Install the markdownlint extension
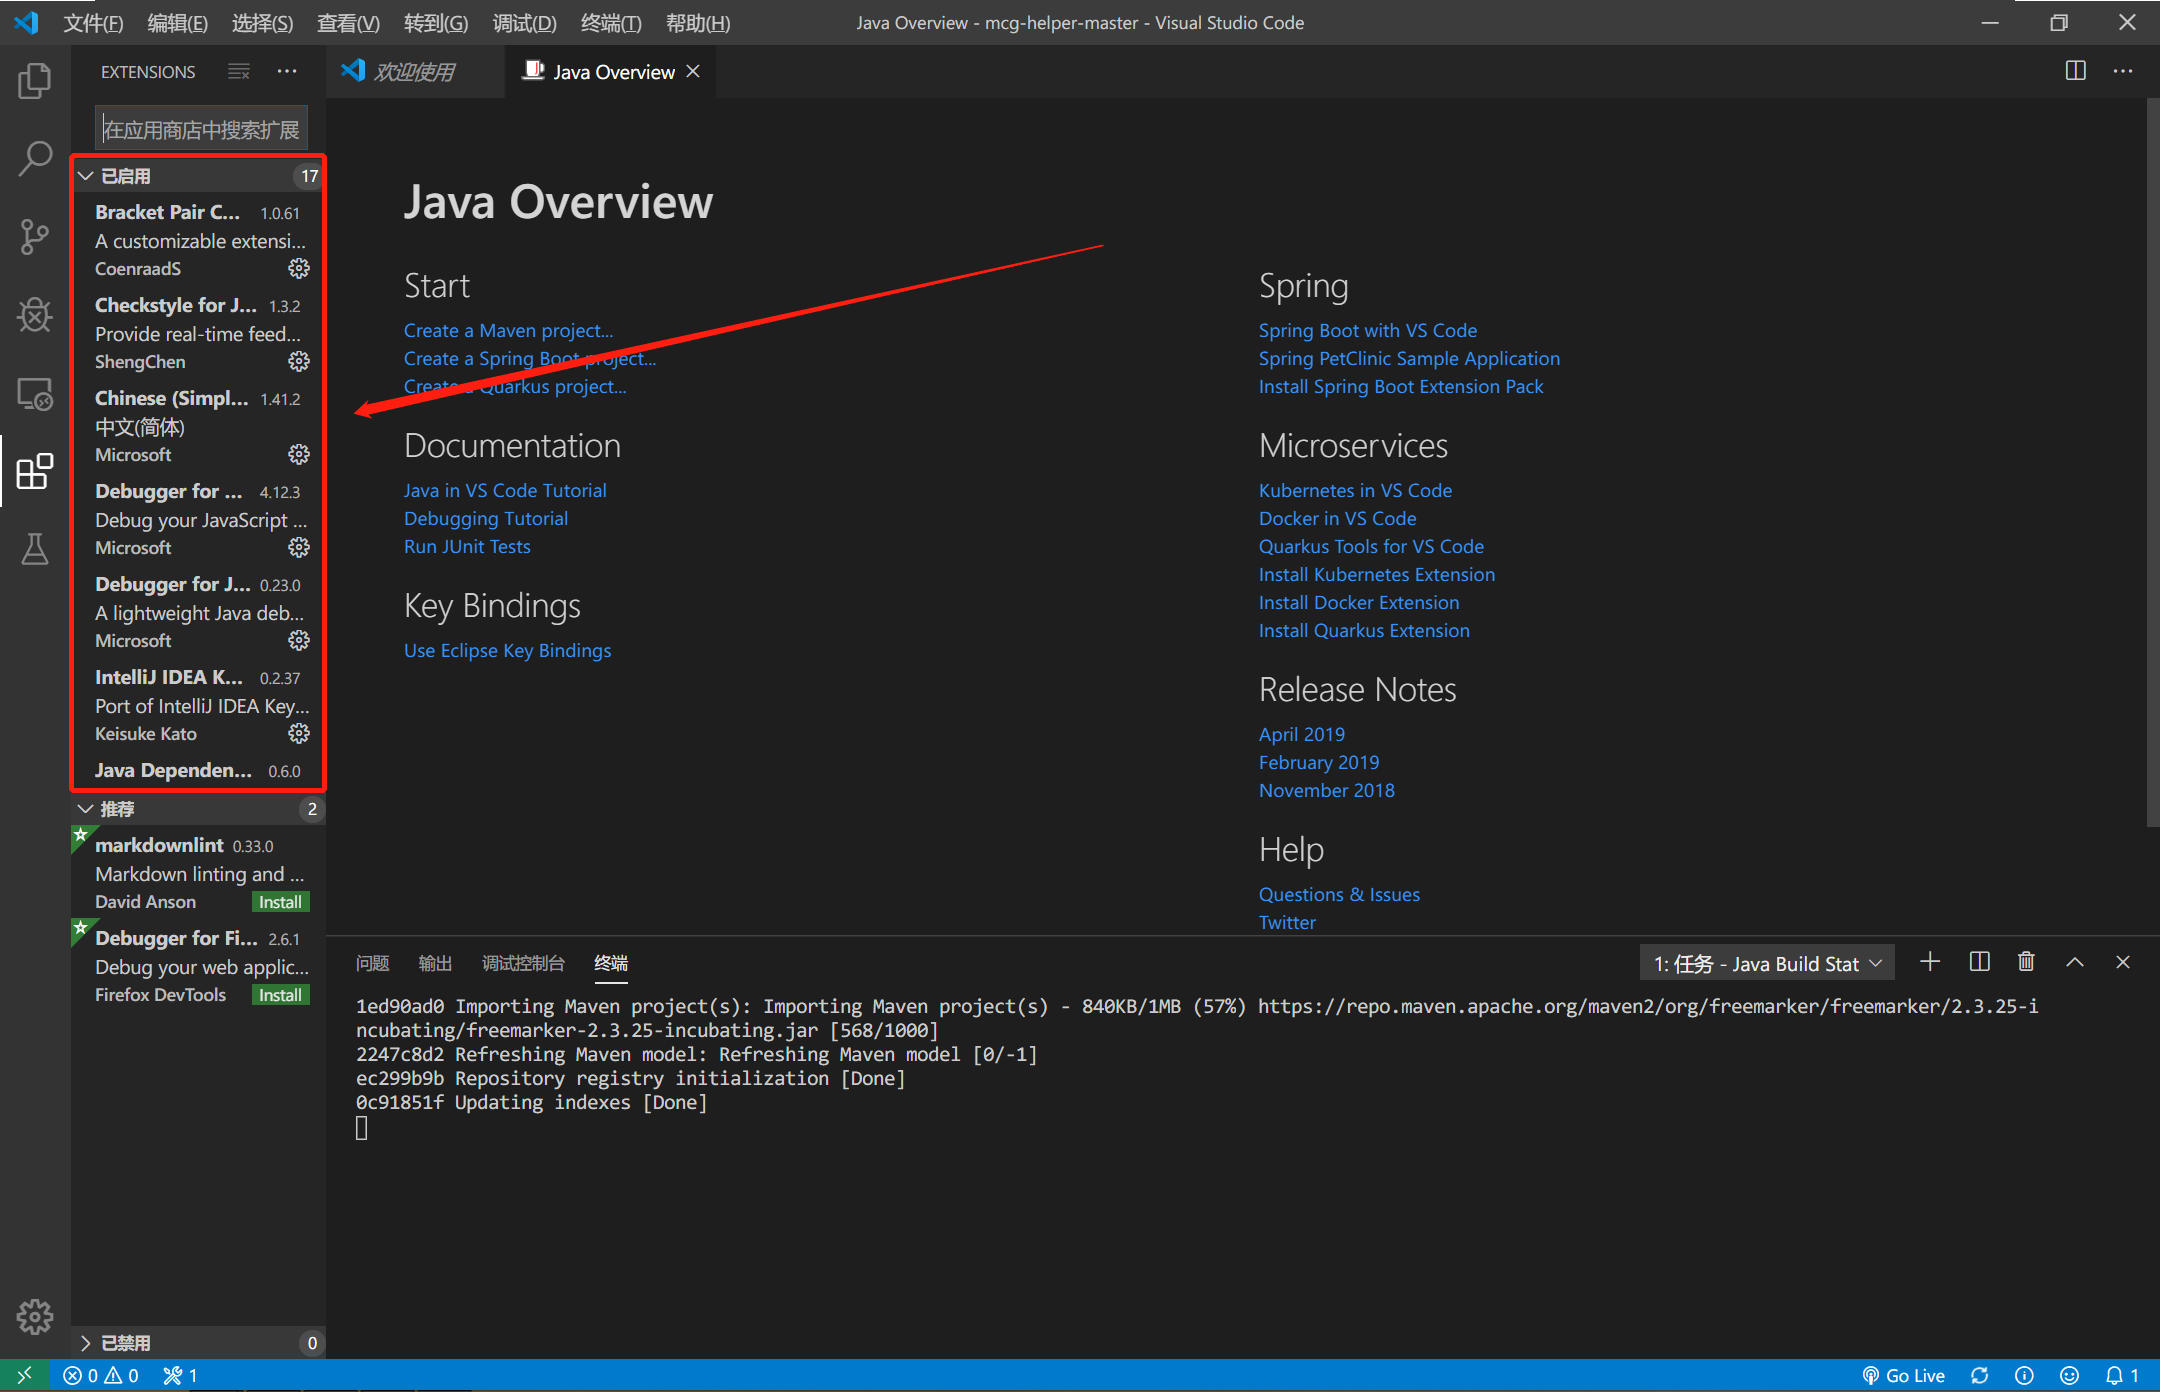The height and width of the screenshot is (1392, 2162). coord(280,902)
